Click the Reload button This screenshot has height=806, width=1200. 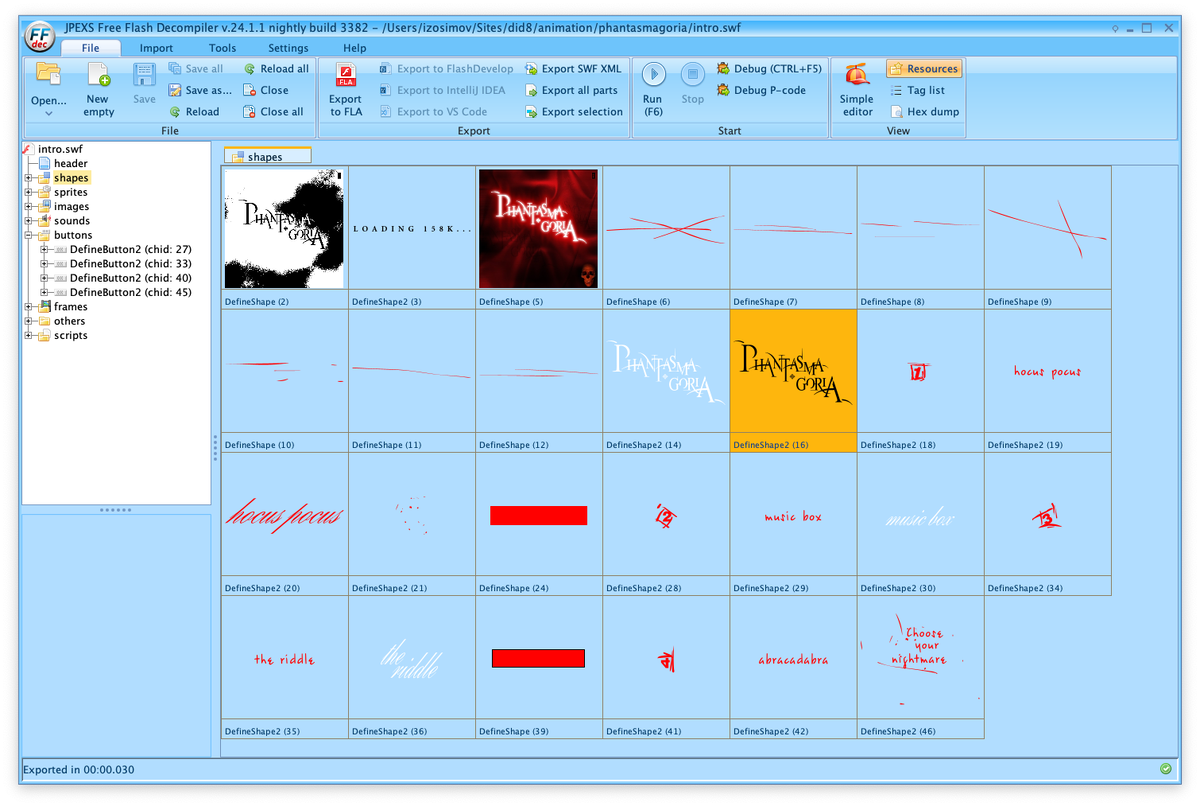[x=194, y=112]
